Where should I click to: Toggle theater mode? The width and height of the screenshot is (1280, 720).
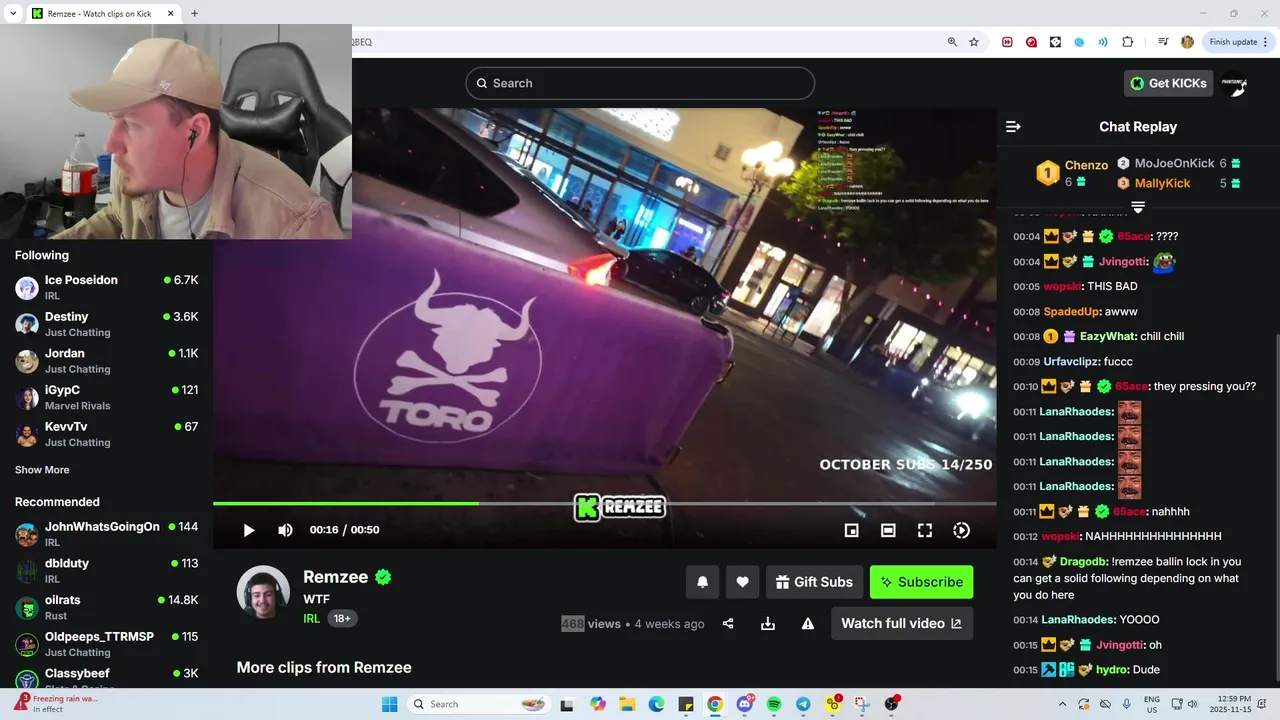pyautogui.click(x=888, y=530)
